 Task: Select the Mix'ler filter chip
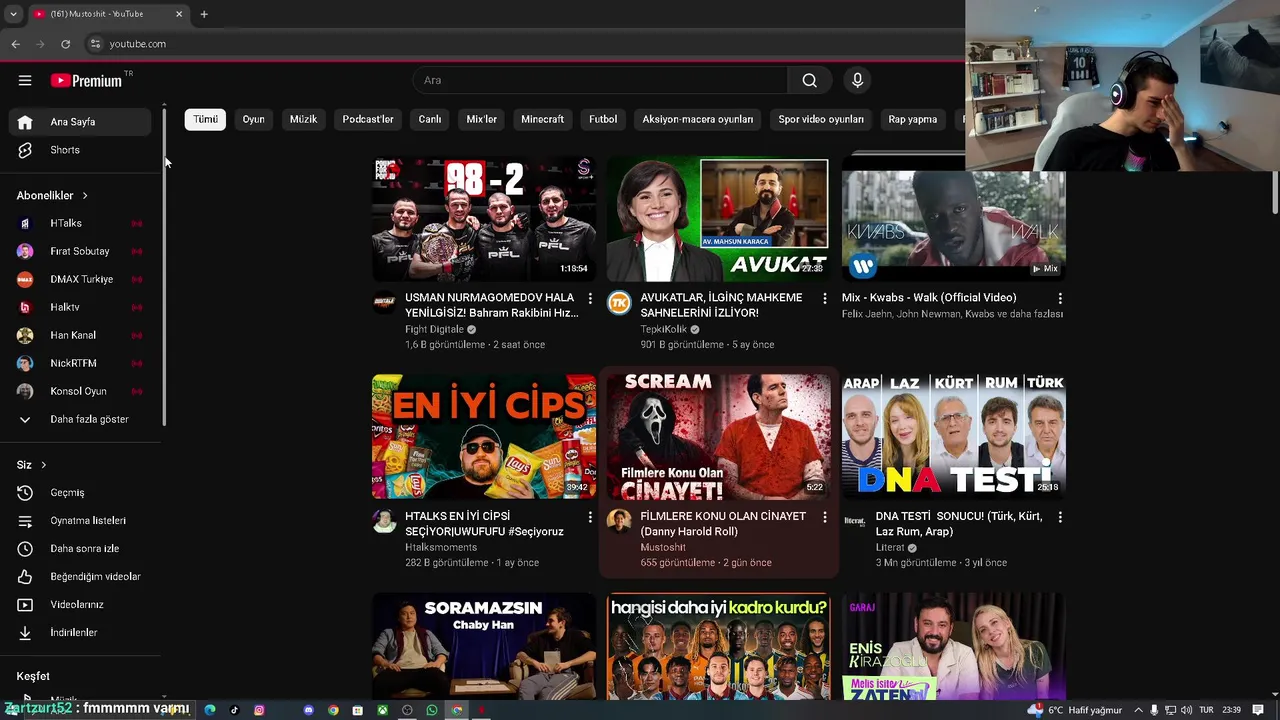482,119
